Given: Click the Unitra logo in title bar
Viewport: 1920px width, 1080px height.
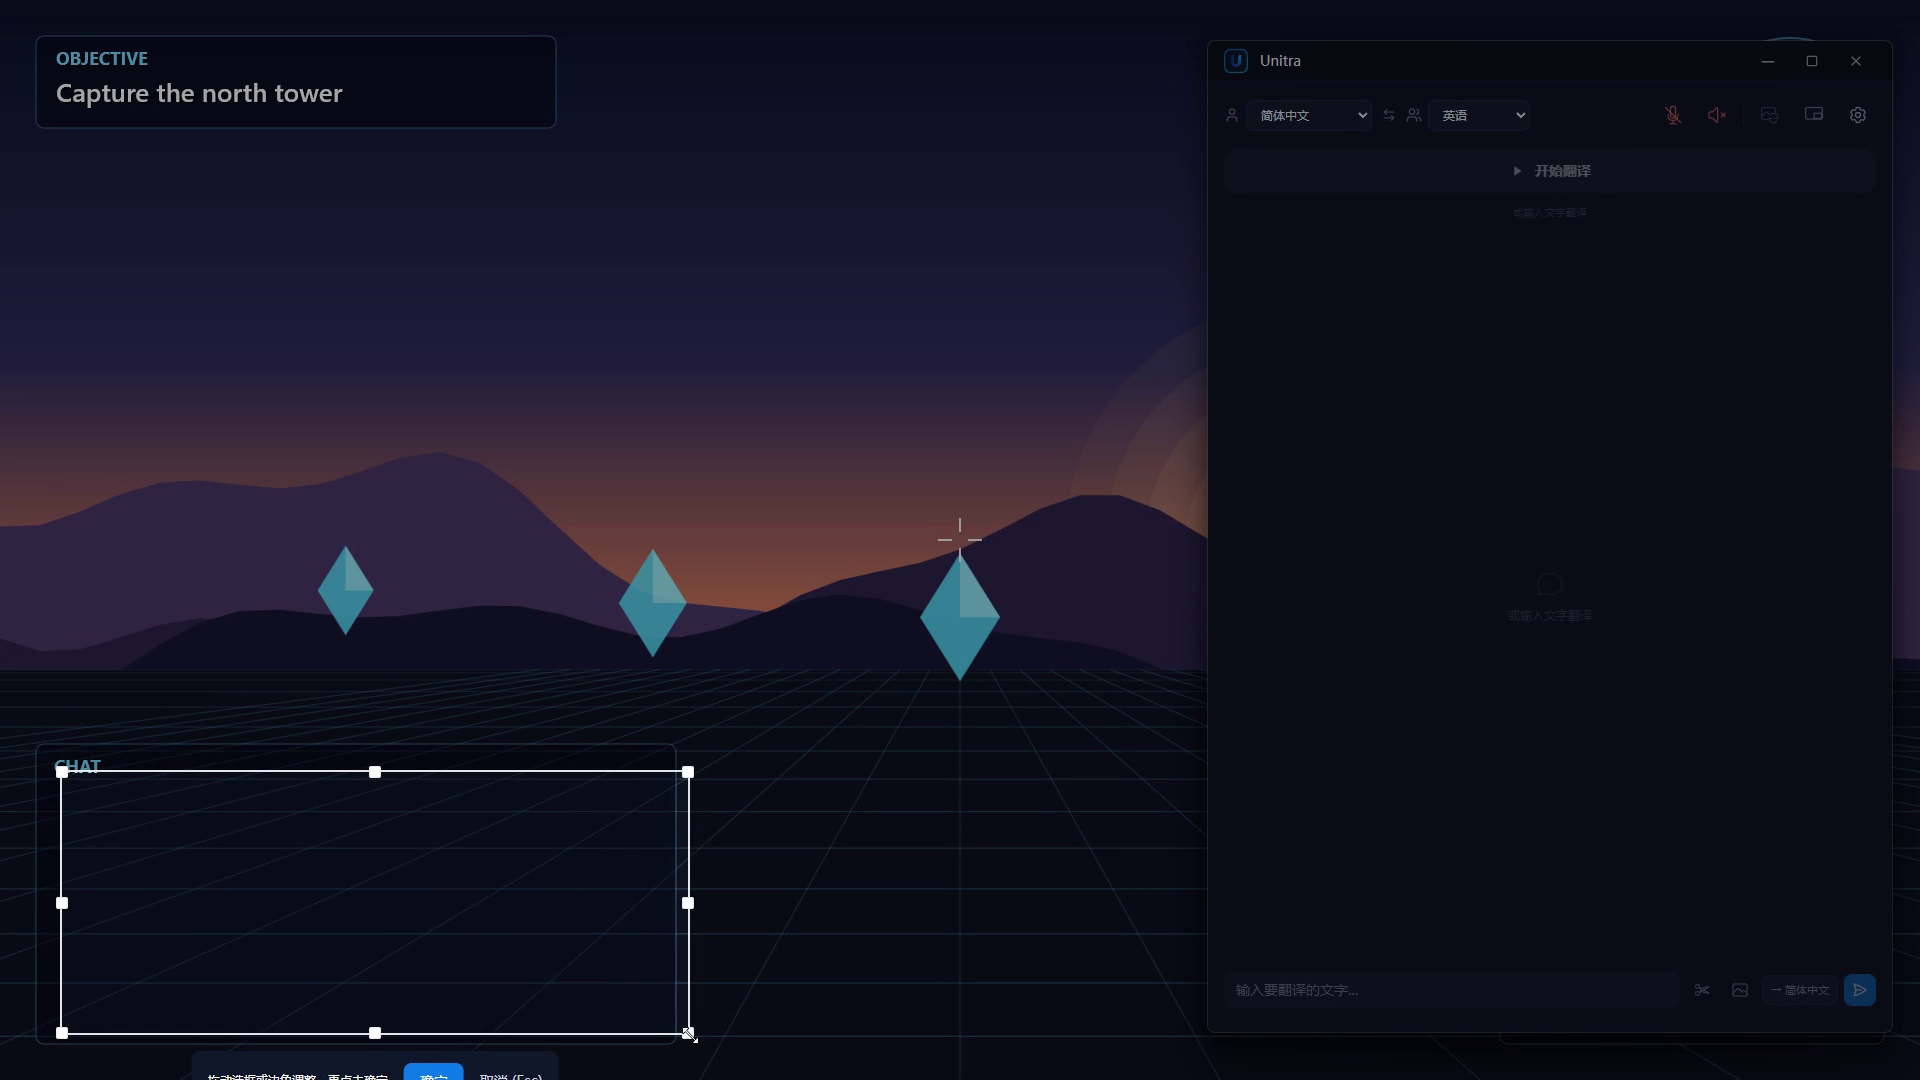Looking at the screenshot, I should 1236,61.
